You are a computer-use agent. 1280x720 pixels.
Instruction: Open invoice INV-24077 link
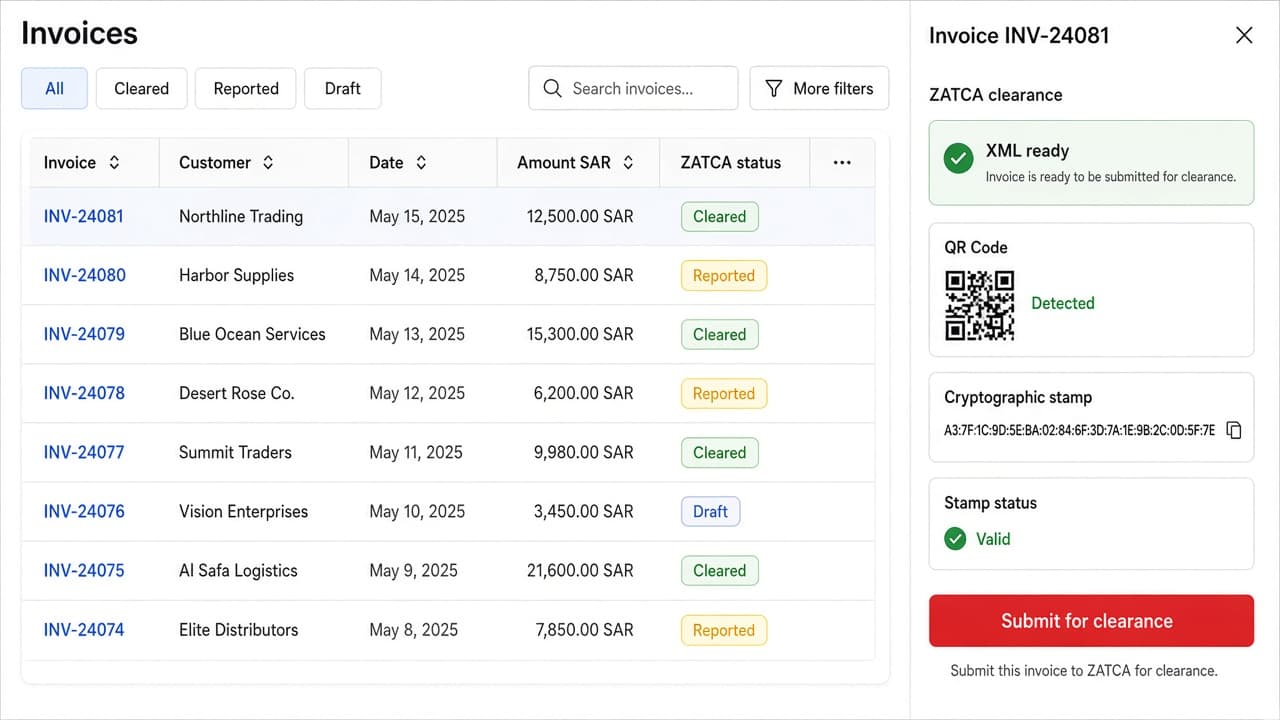coord(84,452)
